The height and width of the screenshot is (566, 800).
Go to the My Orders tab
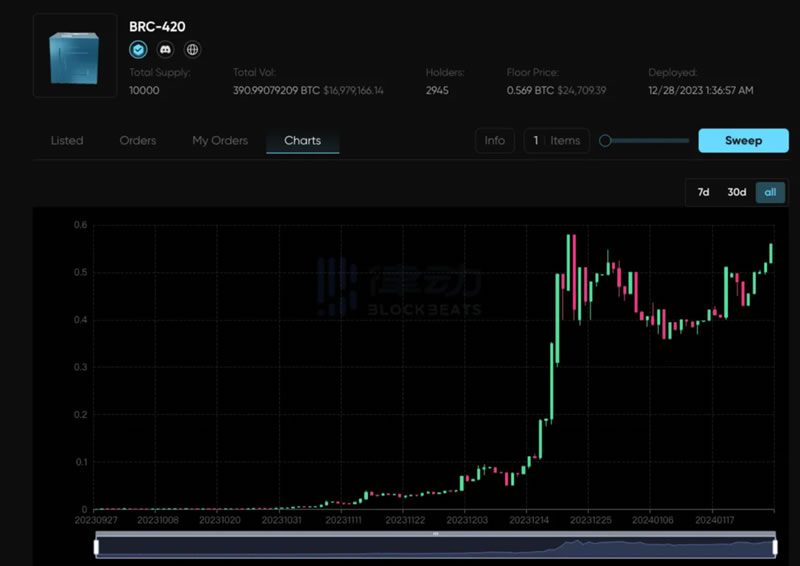220,140
